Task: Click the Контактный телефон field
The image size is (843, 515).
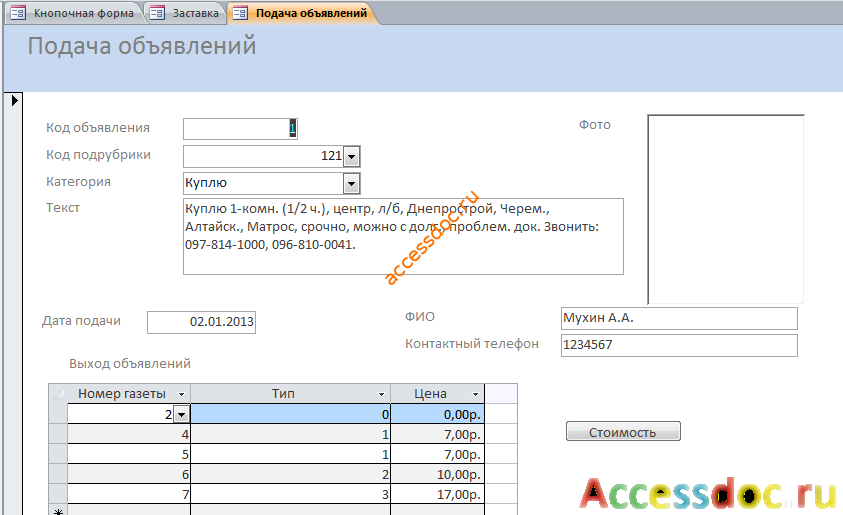Action: point(679,345)
